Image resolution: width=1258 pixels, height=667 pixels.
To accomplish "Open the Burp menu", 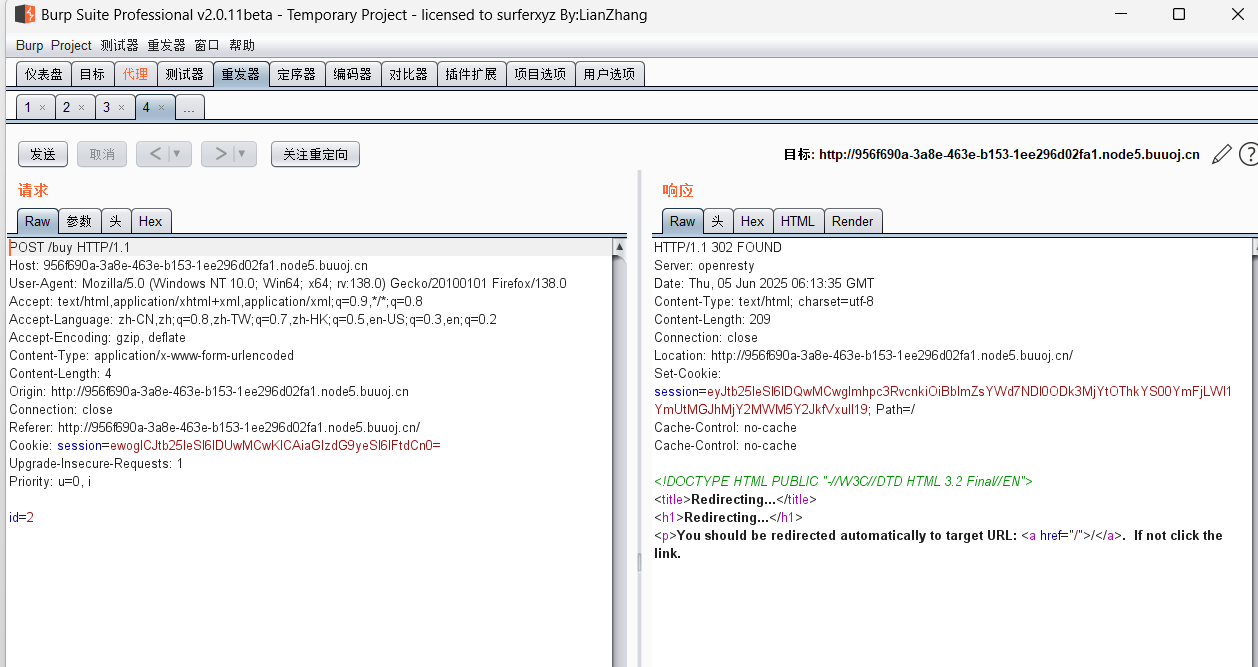I will pyautogui.click(x=30, y=46).
